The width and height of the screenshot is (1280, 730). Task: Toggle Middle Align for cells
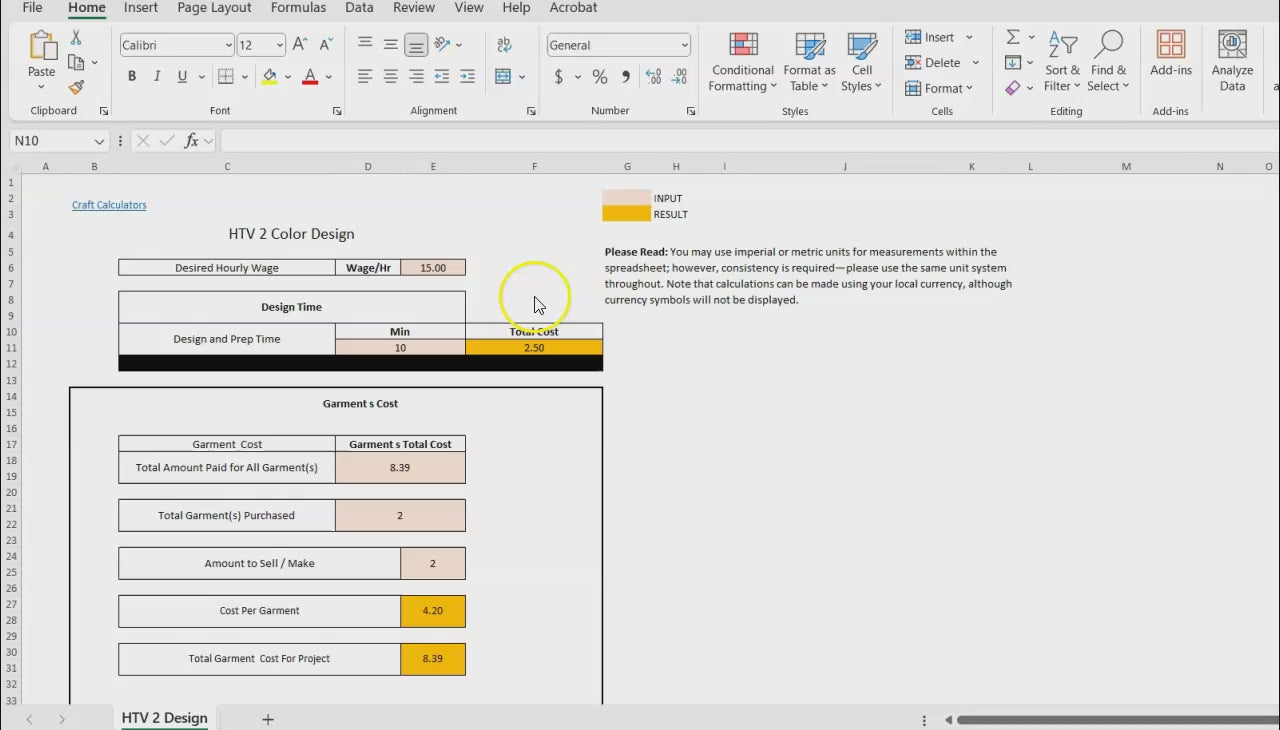pos(391,45)
